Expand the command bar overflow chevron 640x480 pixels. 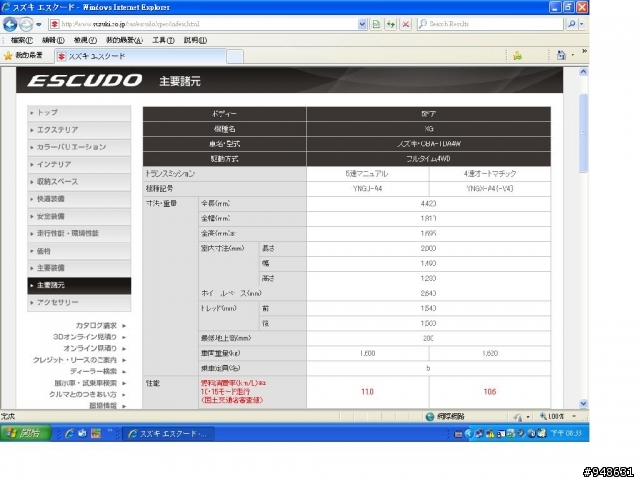[x=584, y=51]
